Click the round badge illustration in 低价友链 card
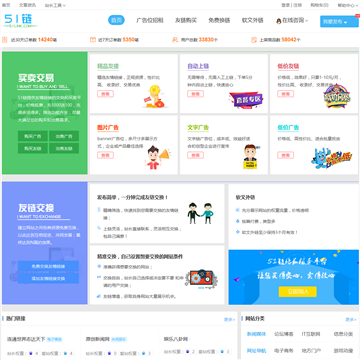360x360 pixels. tap(336, 96)
